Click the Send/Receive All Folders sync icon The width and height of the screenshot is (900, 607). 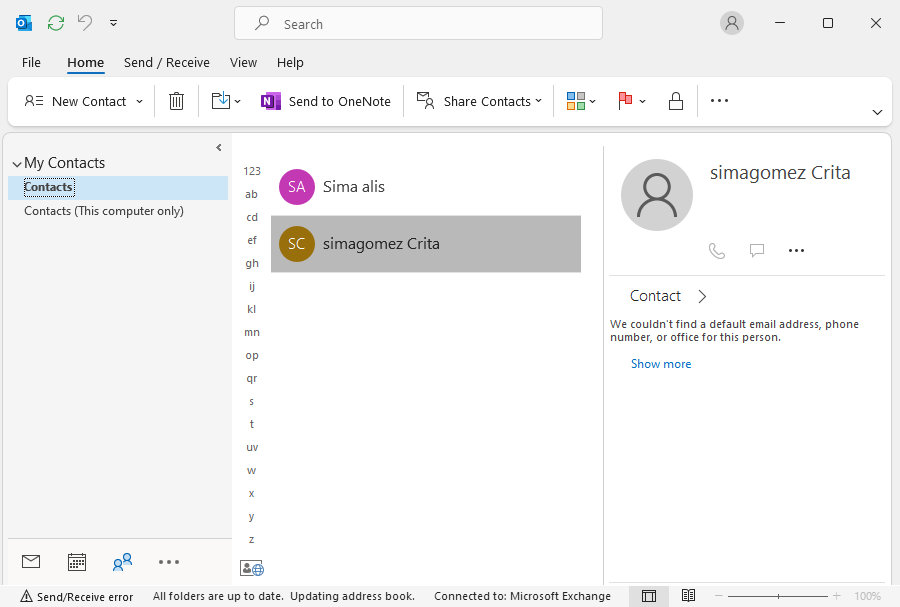coord(56,23)
